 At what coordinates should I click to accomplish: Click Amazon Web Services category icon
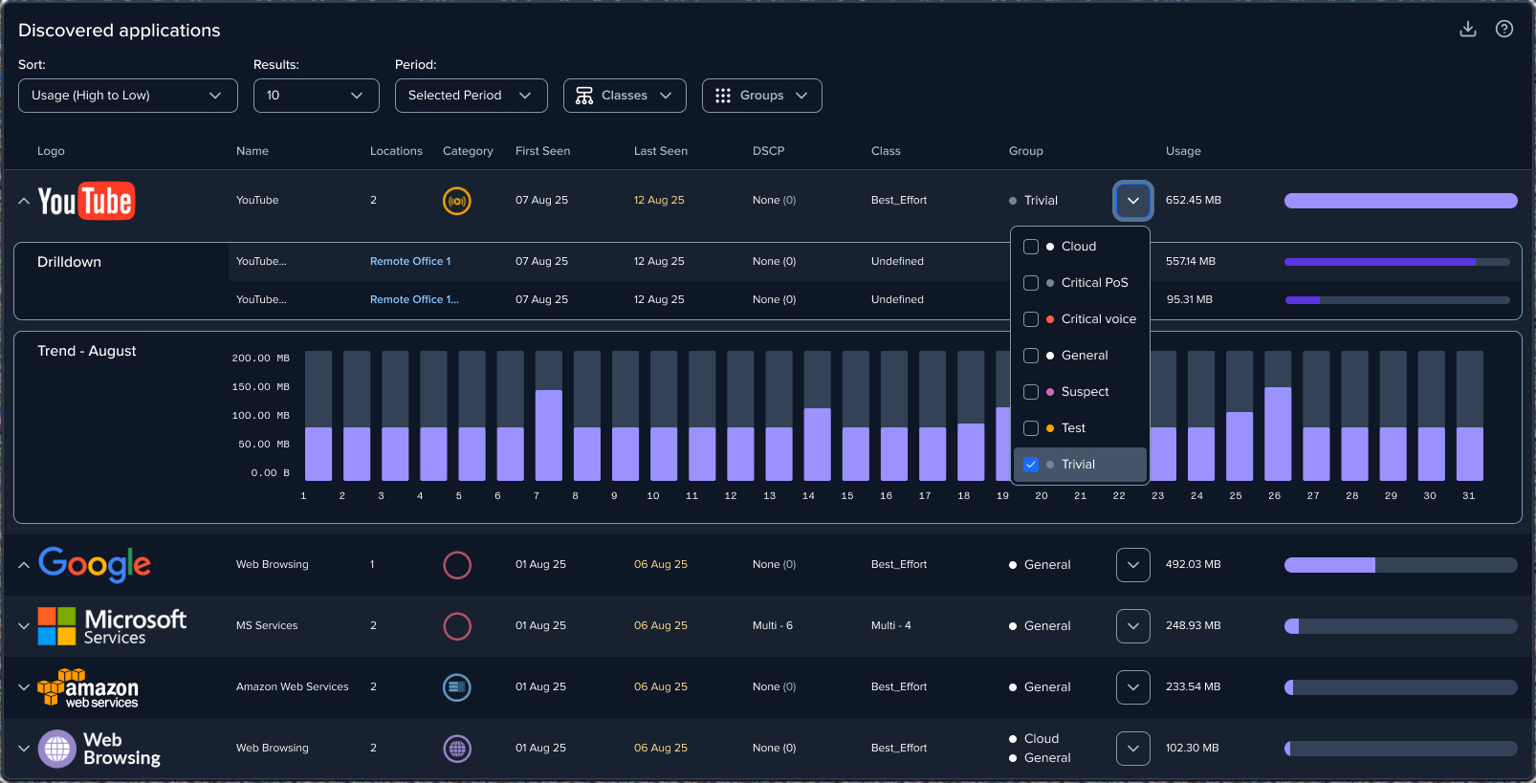[458, 687]
